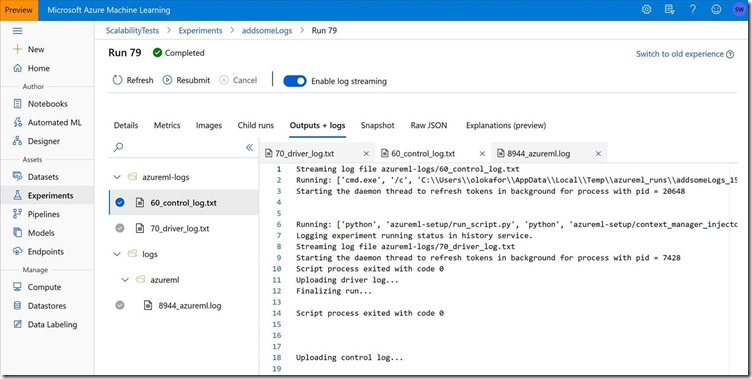Image resolution: width=752 pixels, height=379 pixels.
Task: Open the SW user account avatar
Action: tap(739, 10)
